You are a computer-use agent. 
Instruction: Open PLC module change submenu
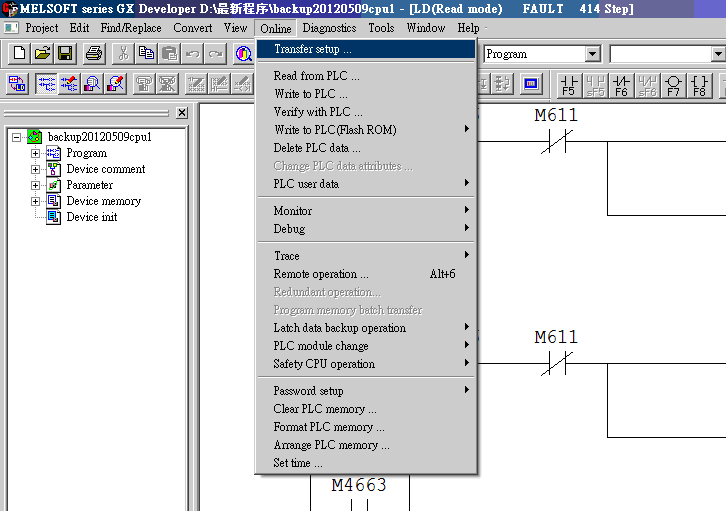(367, 346)
